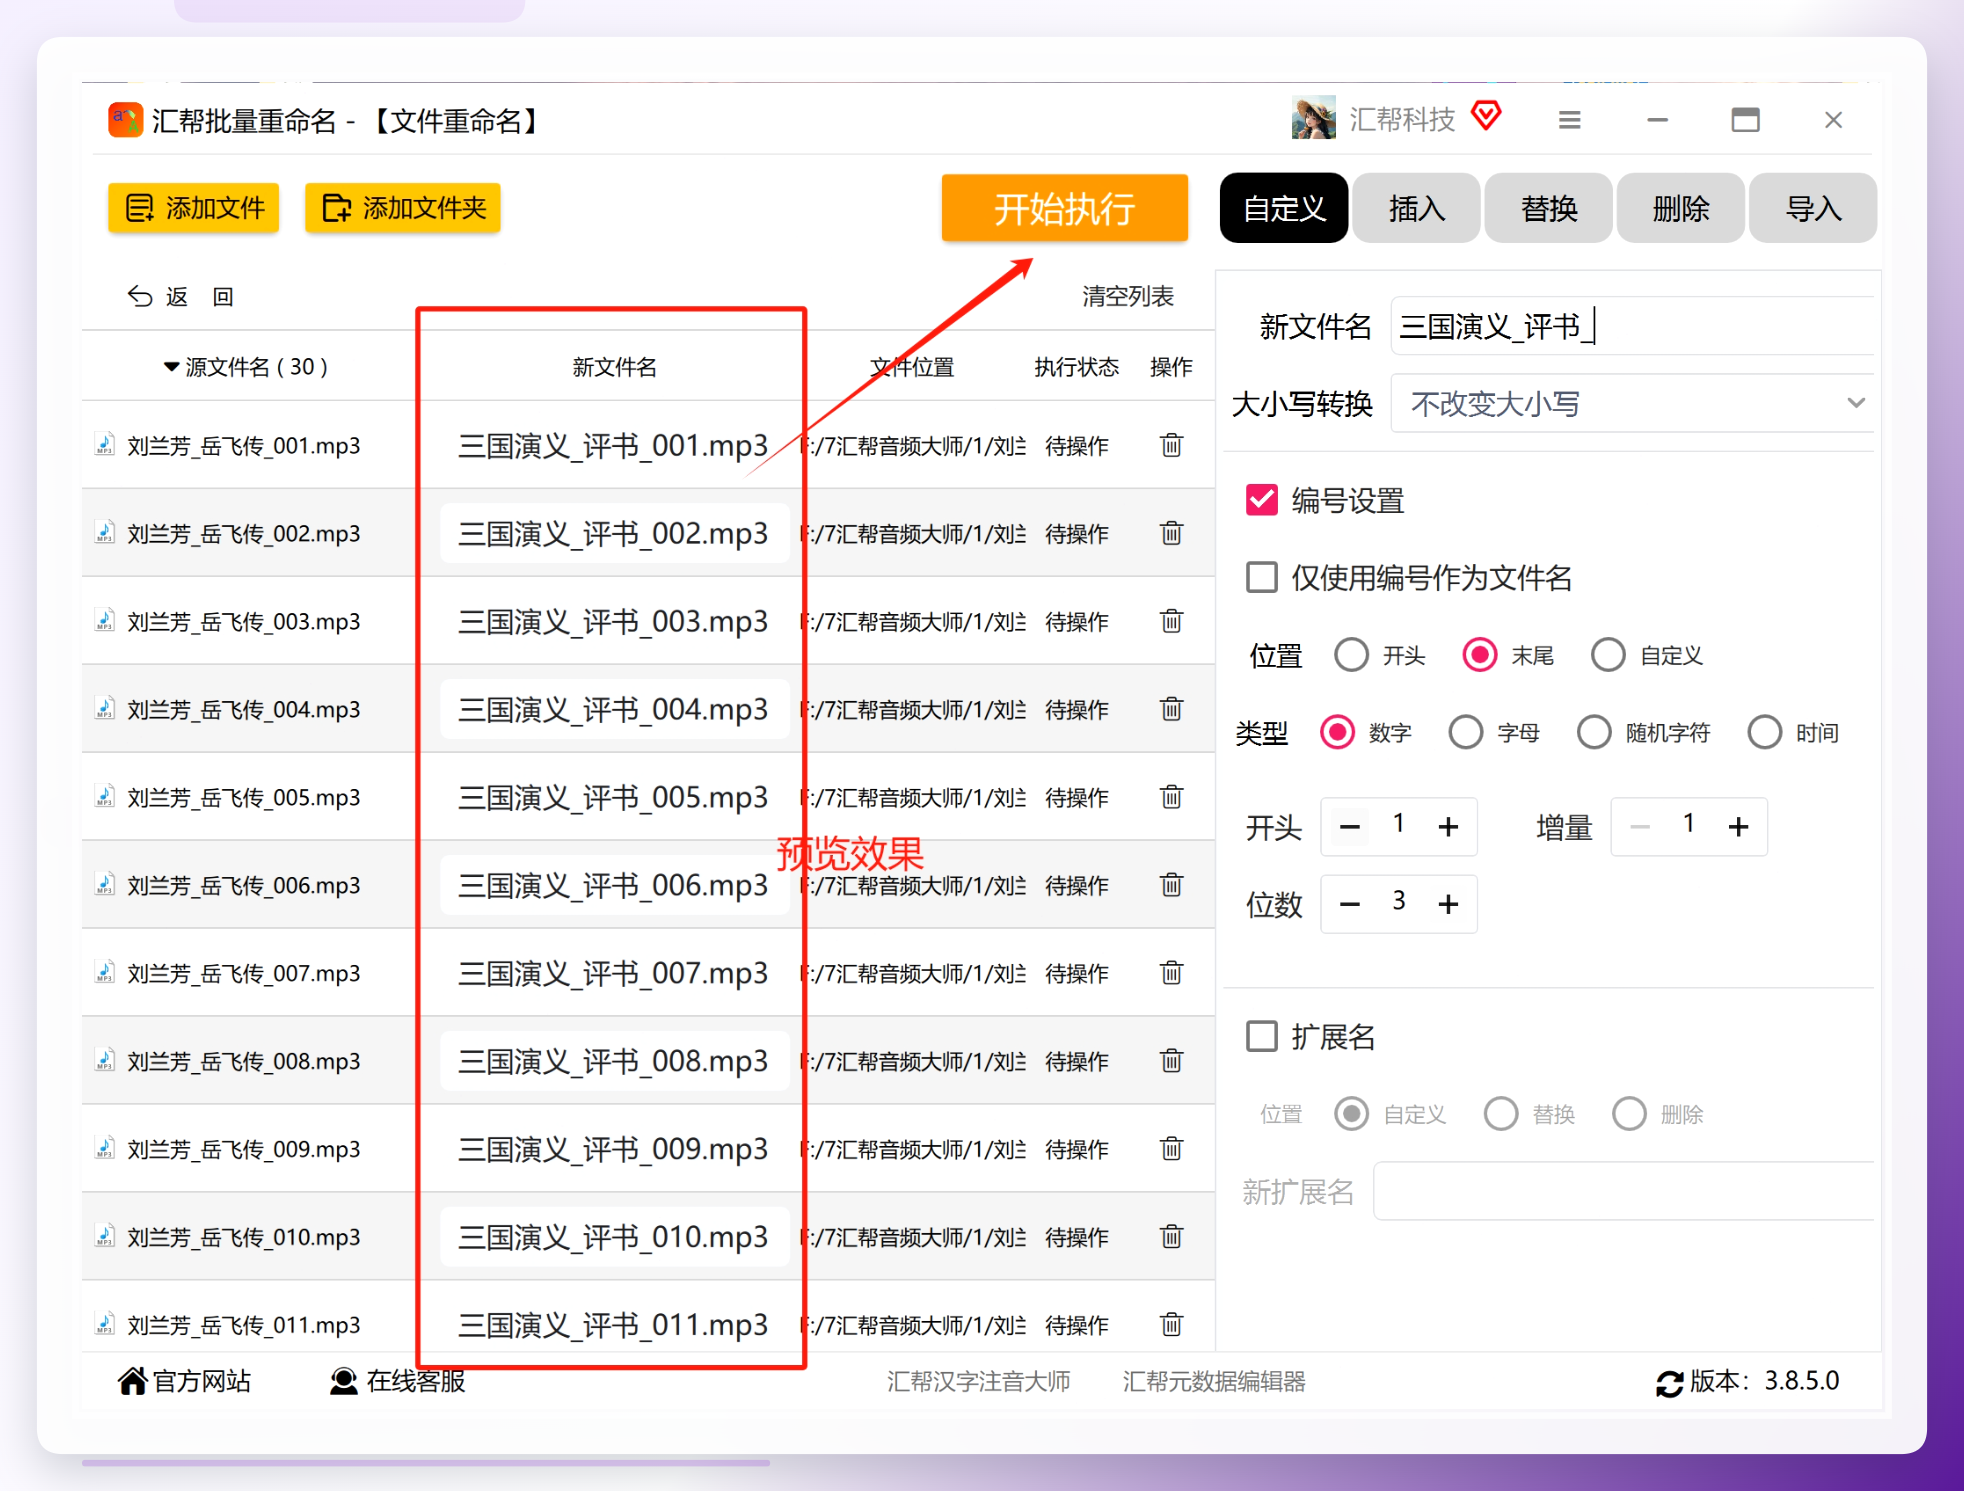Delete the 刘兰芳_岳飞传_001.mp3 row via trash icon
Viewport: 1964px width, 1491px height.
pyautogui.click(x=1171, y=445)
